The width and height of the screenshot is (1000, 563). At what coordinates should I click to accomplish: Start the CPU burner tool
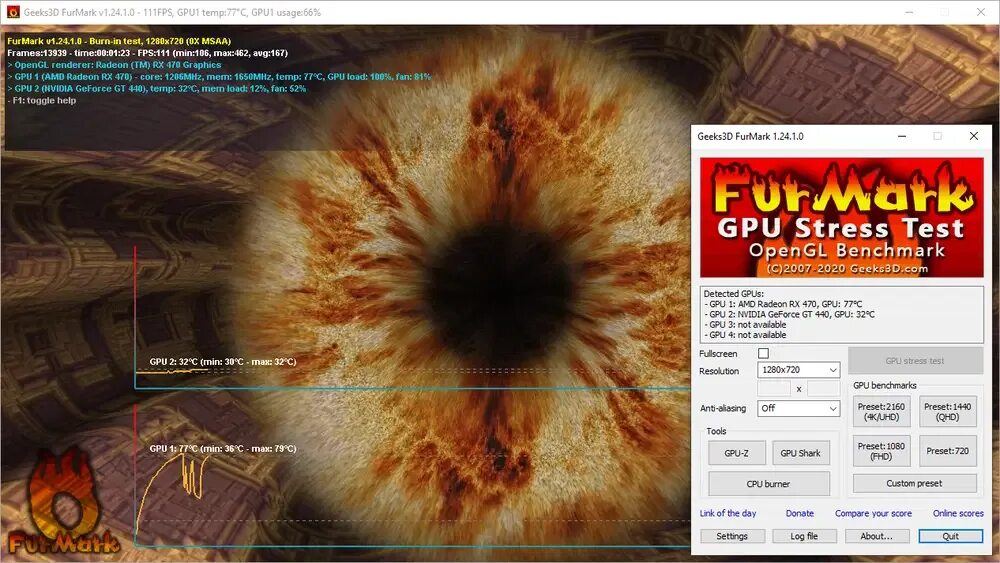click(x=768, y=484)
